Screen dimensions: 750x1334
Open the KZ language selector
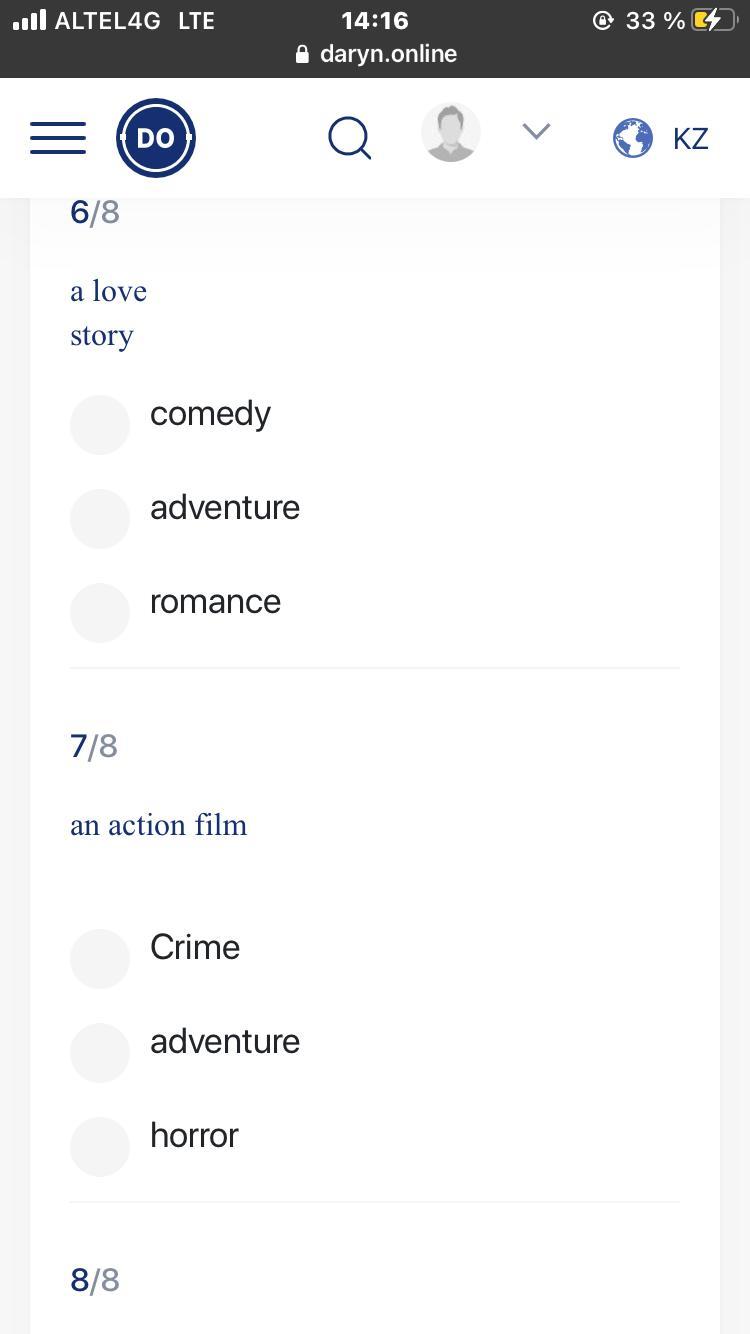[x=691, y=138]
